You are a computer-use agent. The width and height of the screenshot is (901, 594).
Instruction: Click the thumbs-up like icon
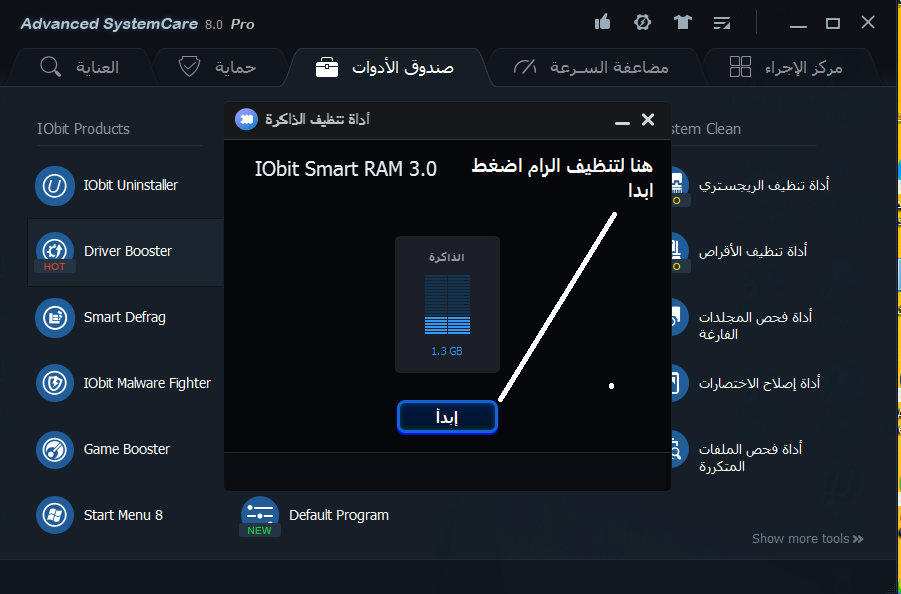click(602, 22)
